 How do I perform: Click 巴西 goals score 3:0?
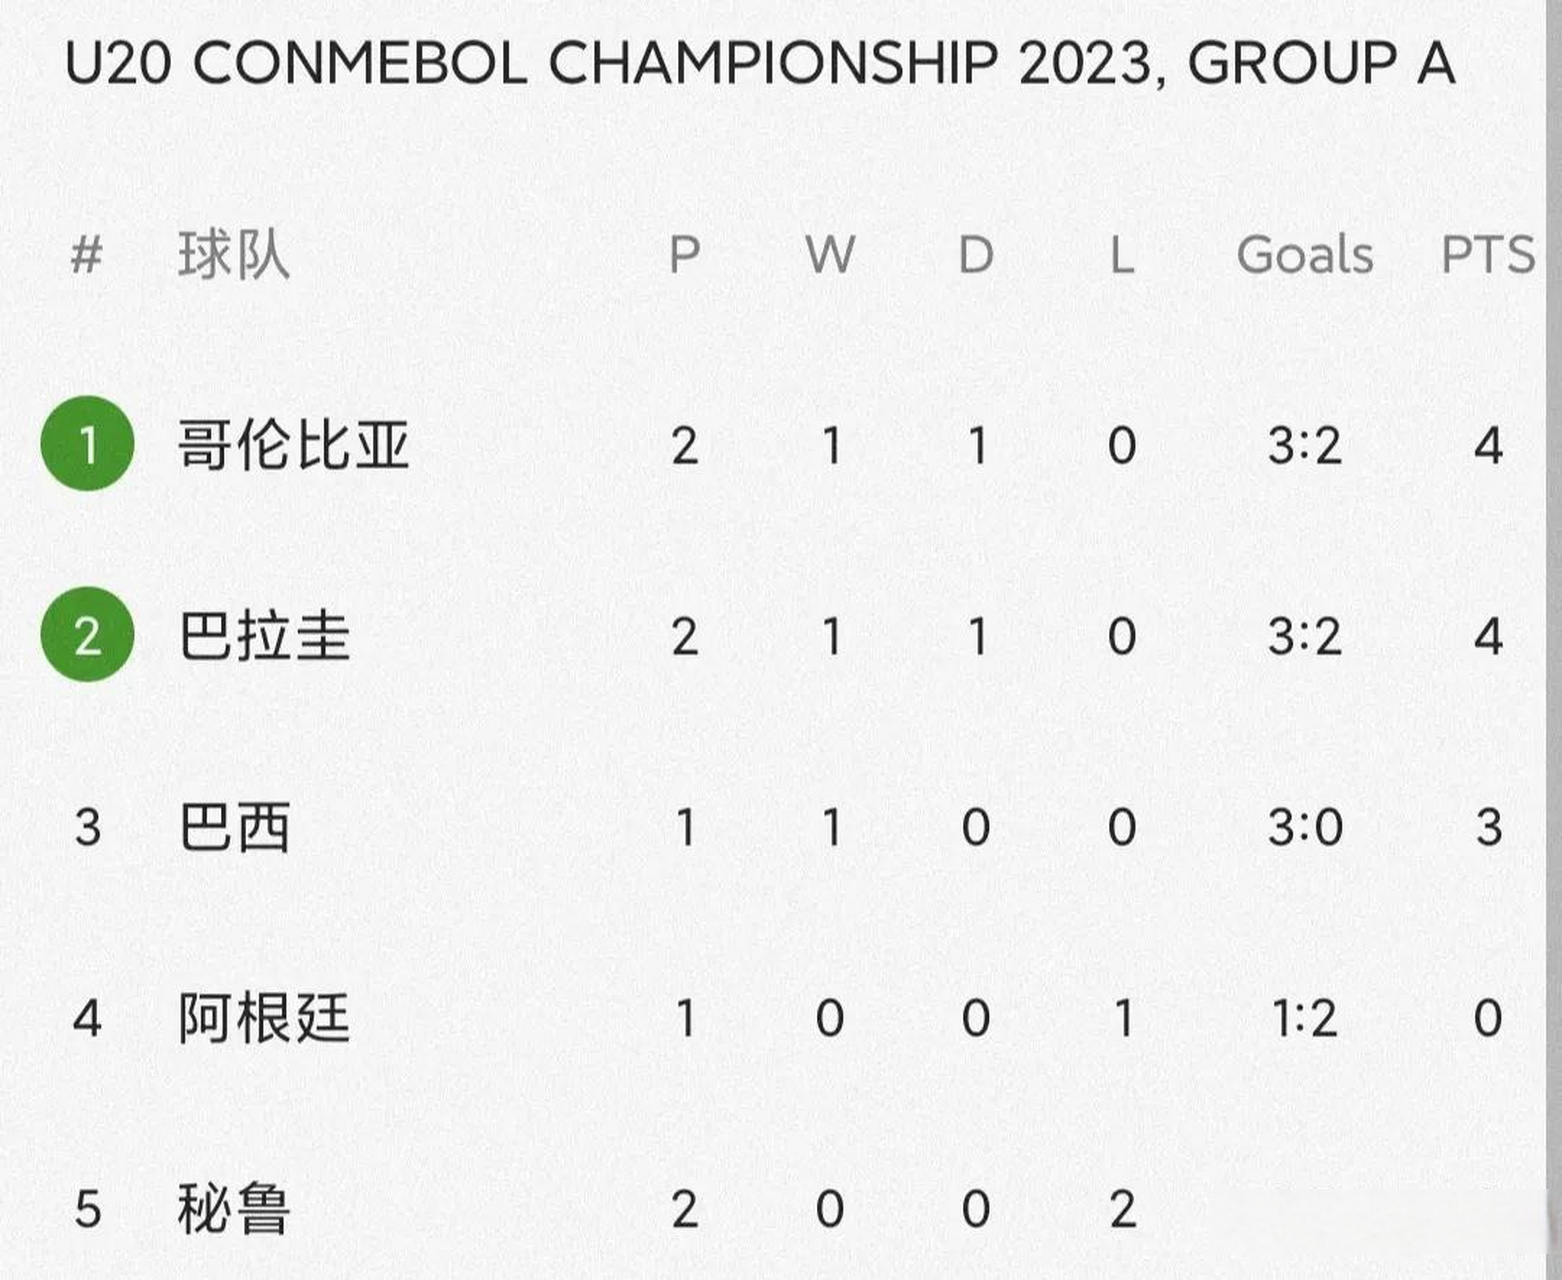(x=1304, y=827)
